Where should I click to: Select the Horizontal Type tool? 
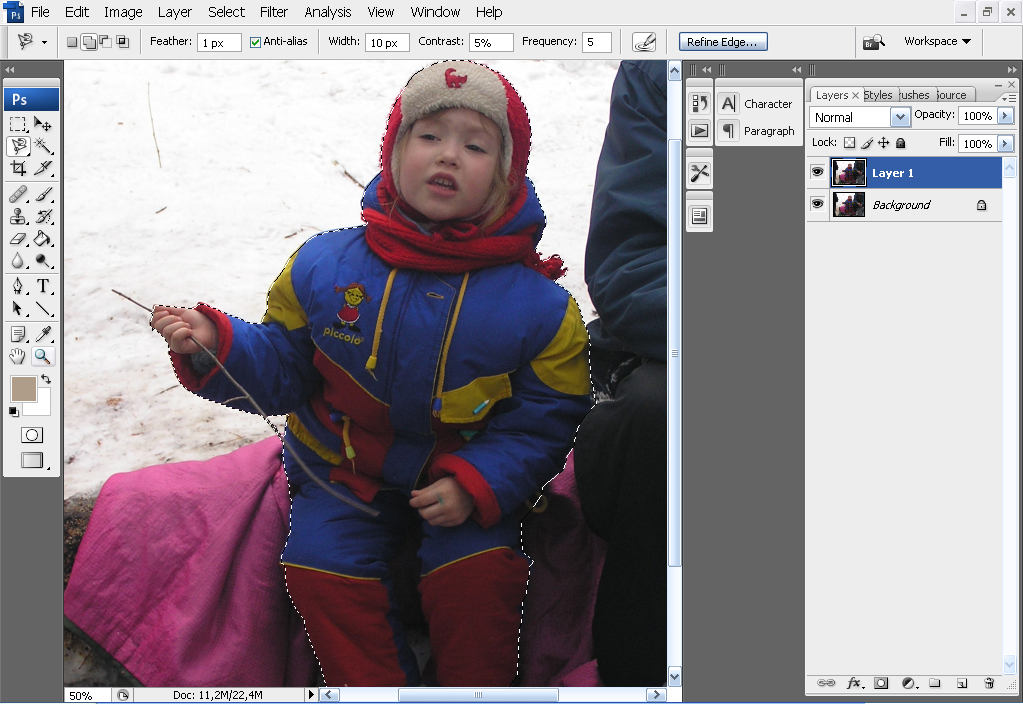point(44,286)
